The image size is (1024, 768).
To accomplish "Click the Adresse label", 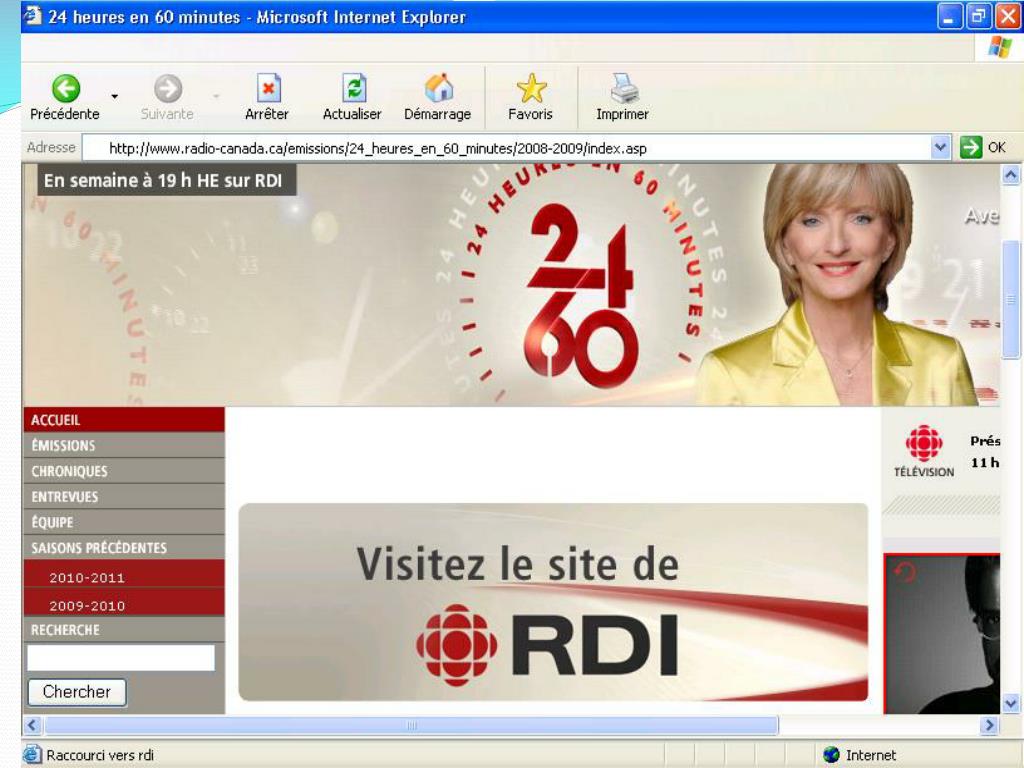I will [51, 148].
